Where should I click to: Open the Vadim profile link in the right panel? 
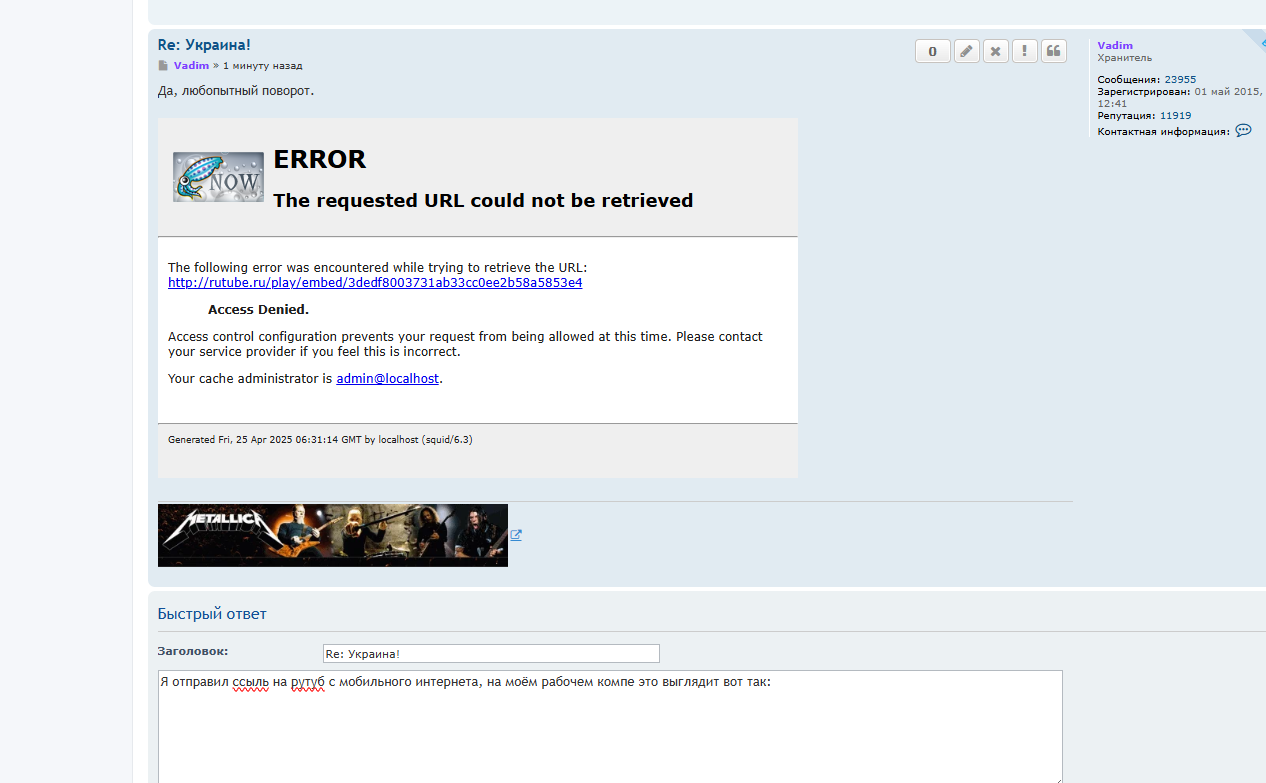tap(1115, 45)
